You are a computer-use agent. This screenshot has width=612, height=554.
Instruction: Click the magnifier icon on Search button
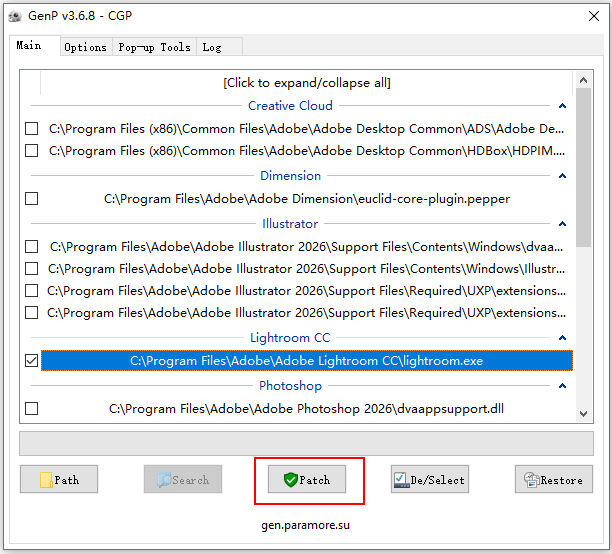coord(164,480)
